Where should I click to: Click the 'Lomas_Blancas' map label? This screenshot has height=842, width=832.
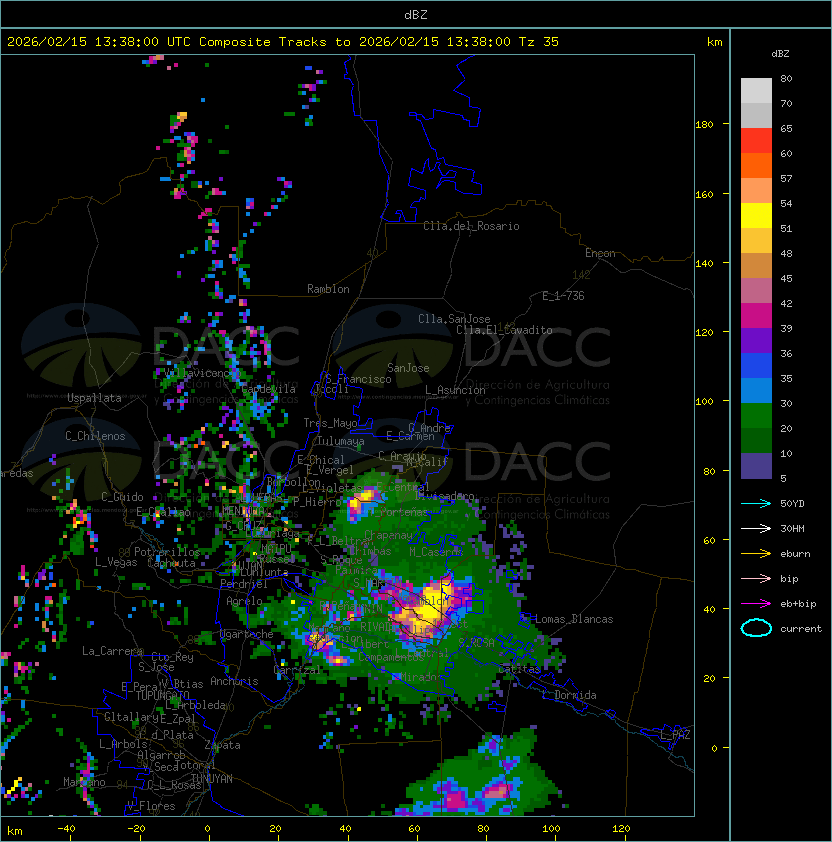[x=574, y=619]
